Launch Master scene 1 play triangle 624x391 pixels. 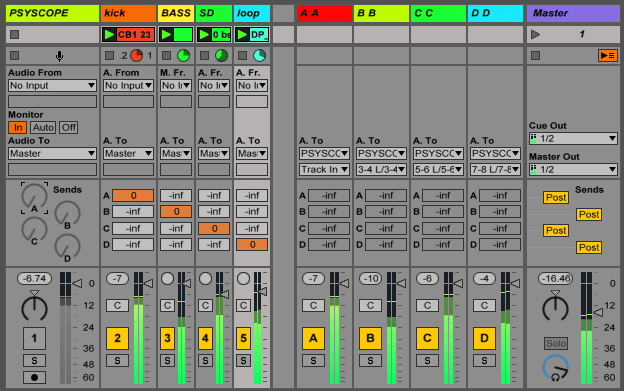tap(536, 35)
